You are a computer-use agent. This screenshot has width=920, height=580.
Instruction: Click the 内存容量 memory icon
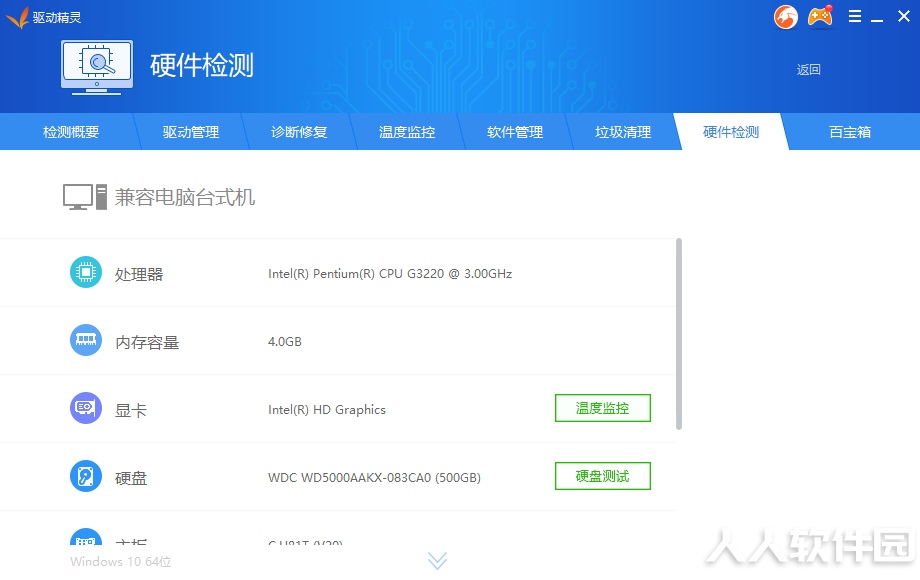pos(86,340)
